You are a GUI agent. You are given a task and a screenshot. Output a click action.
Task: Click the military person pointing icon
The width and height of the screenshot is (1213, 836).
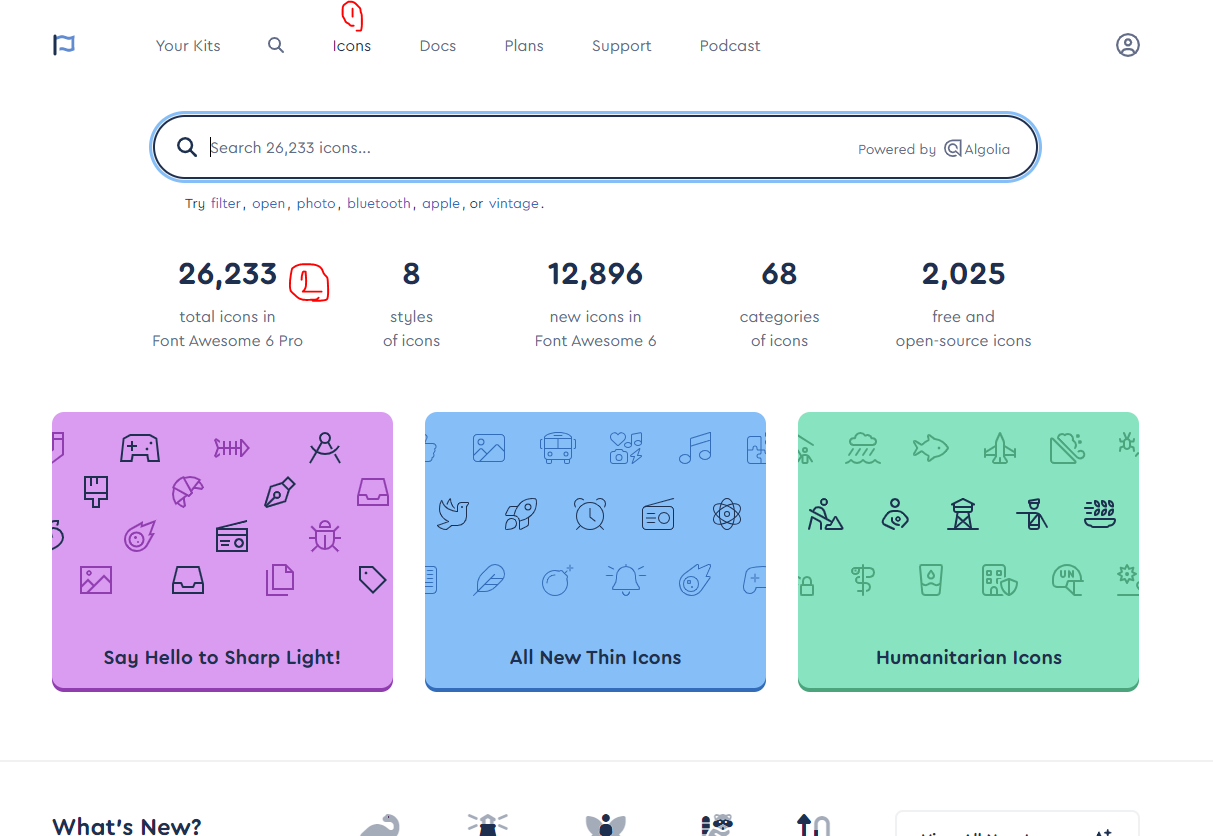pyautogui.click(x=1032, y=514)
